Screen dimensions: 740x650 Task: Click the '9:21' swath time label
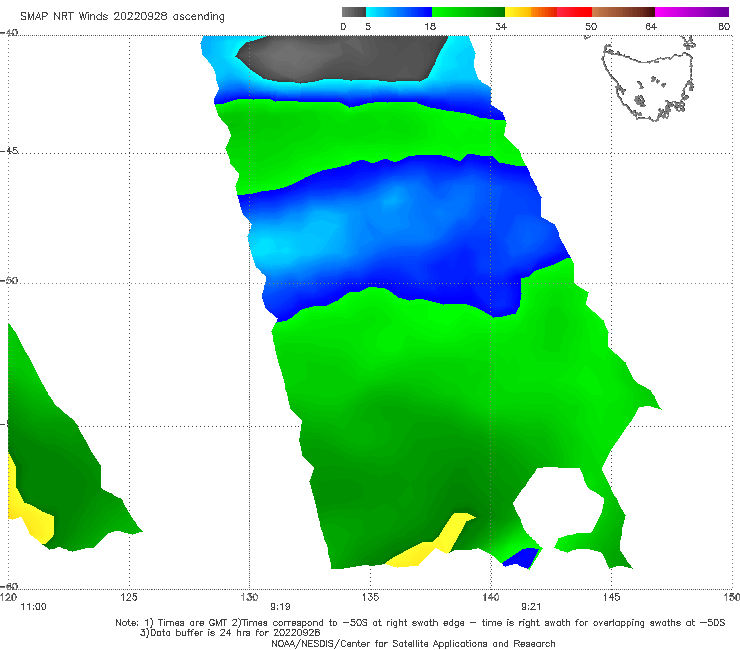tap(531, 607)
